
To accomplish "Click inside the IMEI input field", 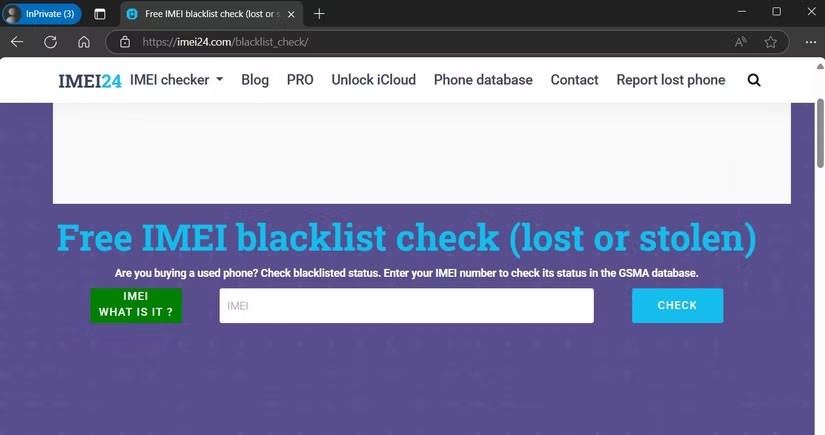I will 406,306.
